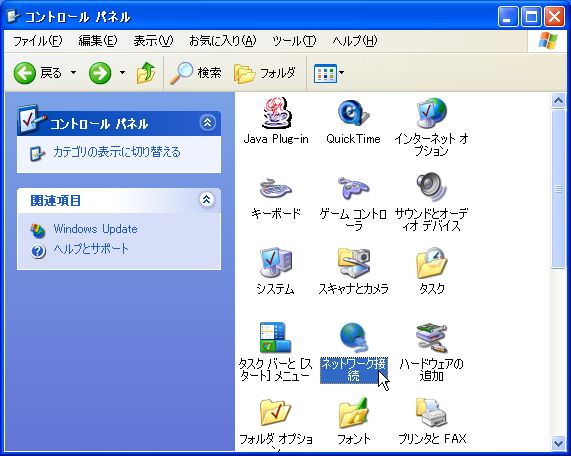Click the Windows Update globe icon

pos(38,231)
